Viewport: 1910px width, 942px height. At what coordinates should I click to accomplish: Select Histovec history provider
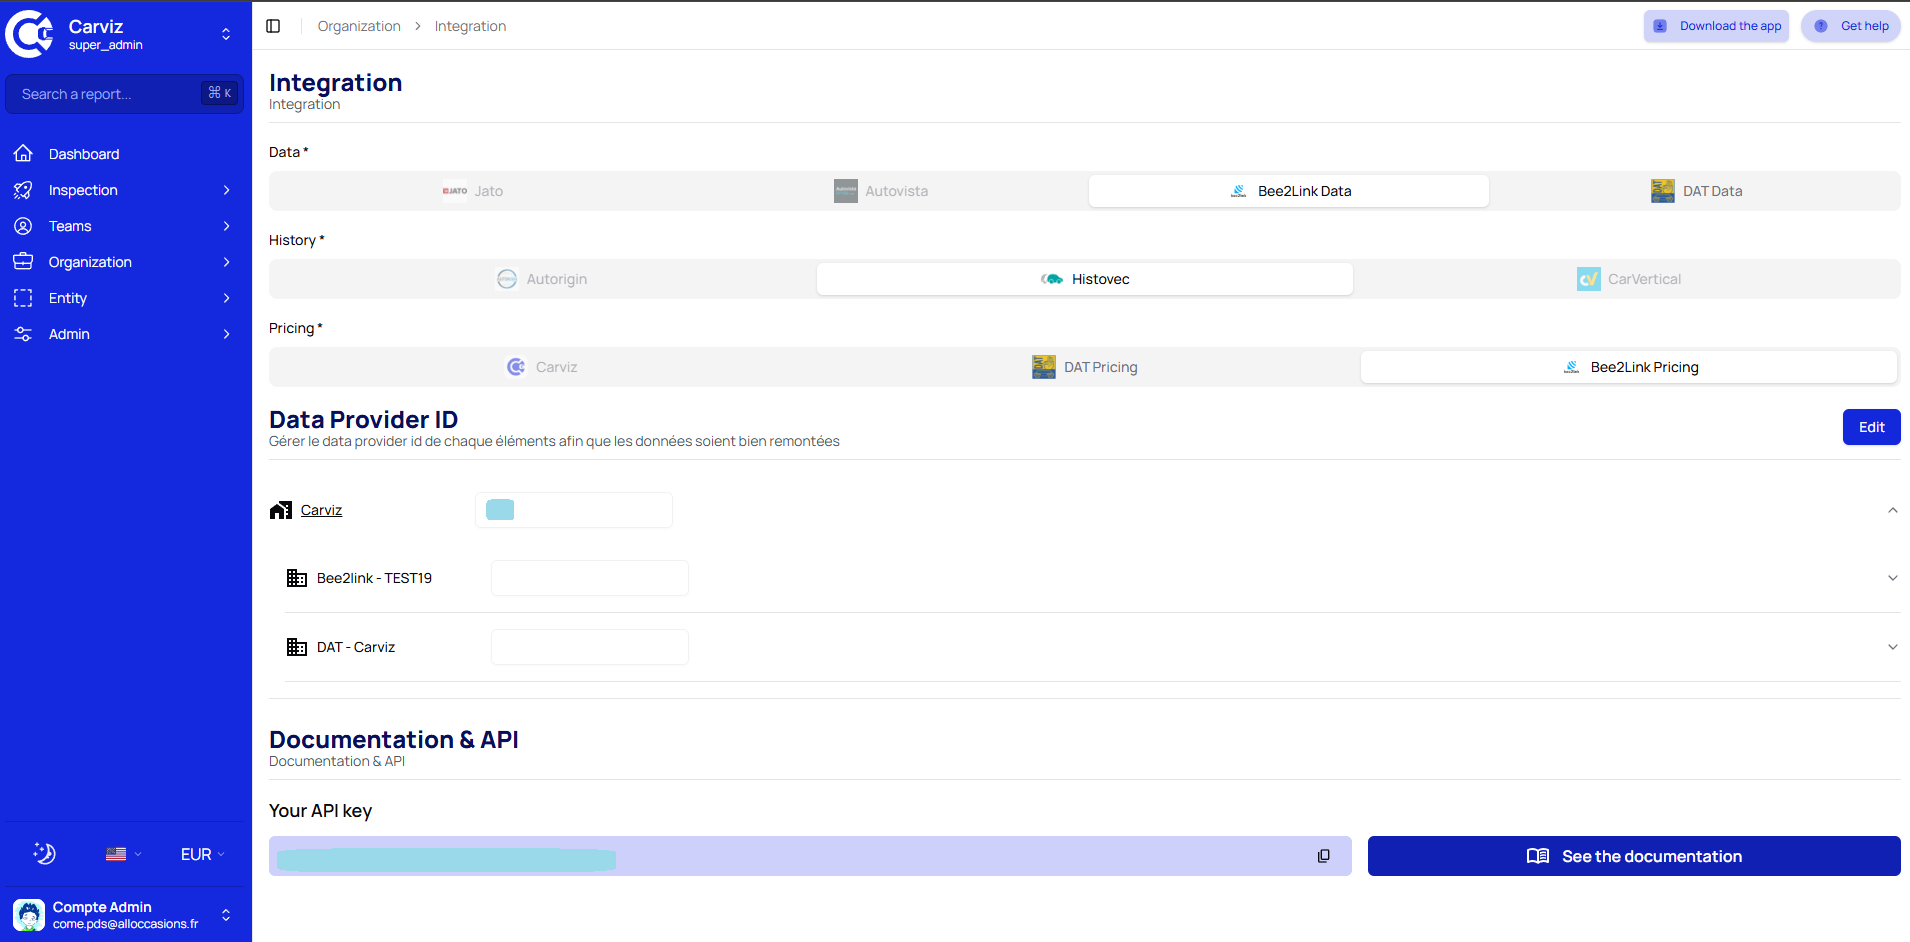tap(1085, 279)
